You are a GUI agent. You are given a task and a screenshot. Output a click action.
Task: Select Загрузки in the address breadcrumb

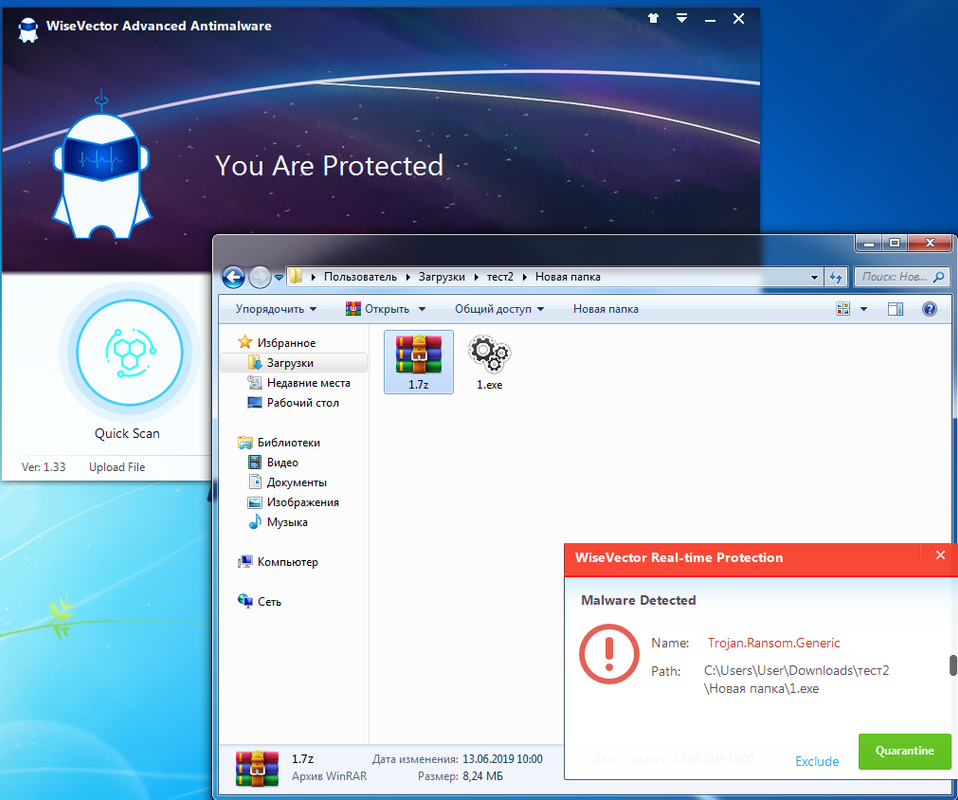(x=442, y=277)
